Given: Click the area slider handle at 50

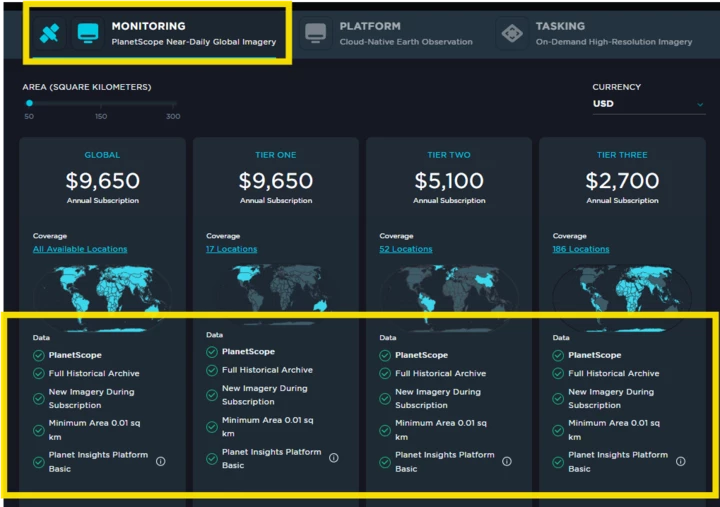Looking at the screenshot, I should click(x=29, y=103).
